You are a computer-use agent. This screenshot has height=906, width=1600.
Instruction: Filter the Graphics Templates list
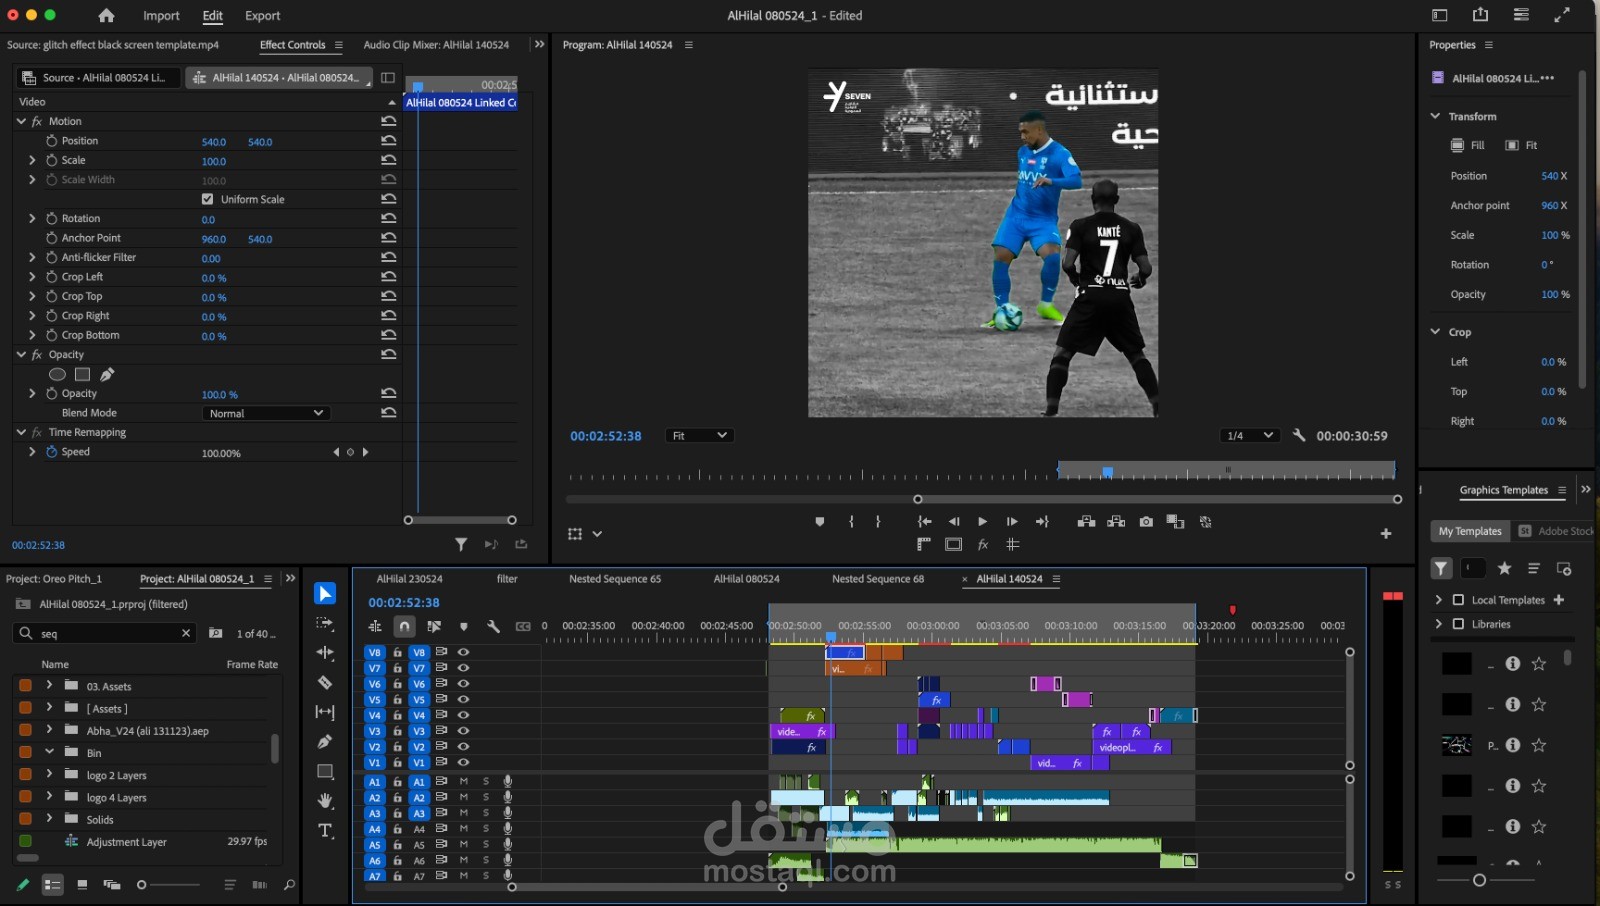click(1441, 569)
